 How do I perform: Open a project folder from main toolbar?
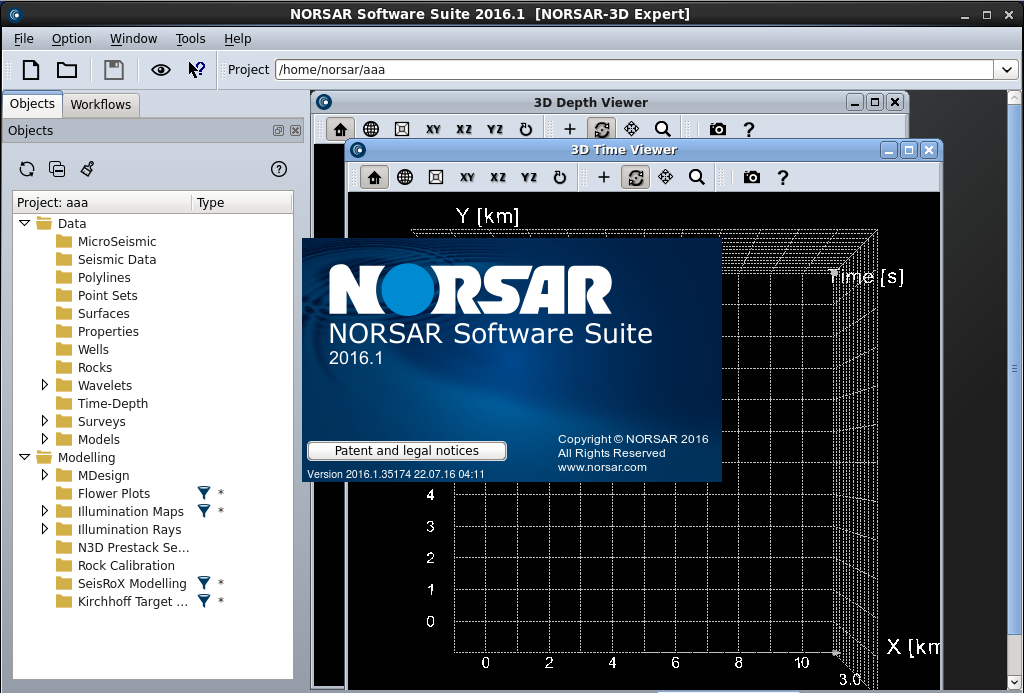click(67, 70)
